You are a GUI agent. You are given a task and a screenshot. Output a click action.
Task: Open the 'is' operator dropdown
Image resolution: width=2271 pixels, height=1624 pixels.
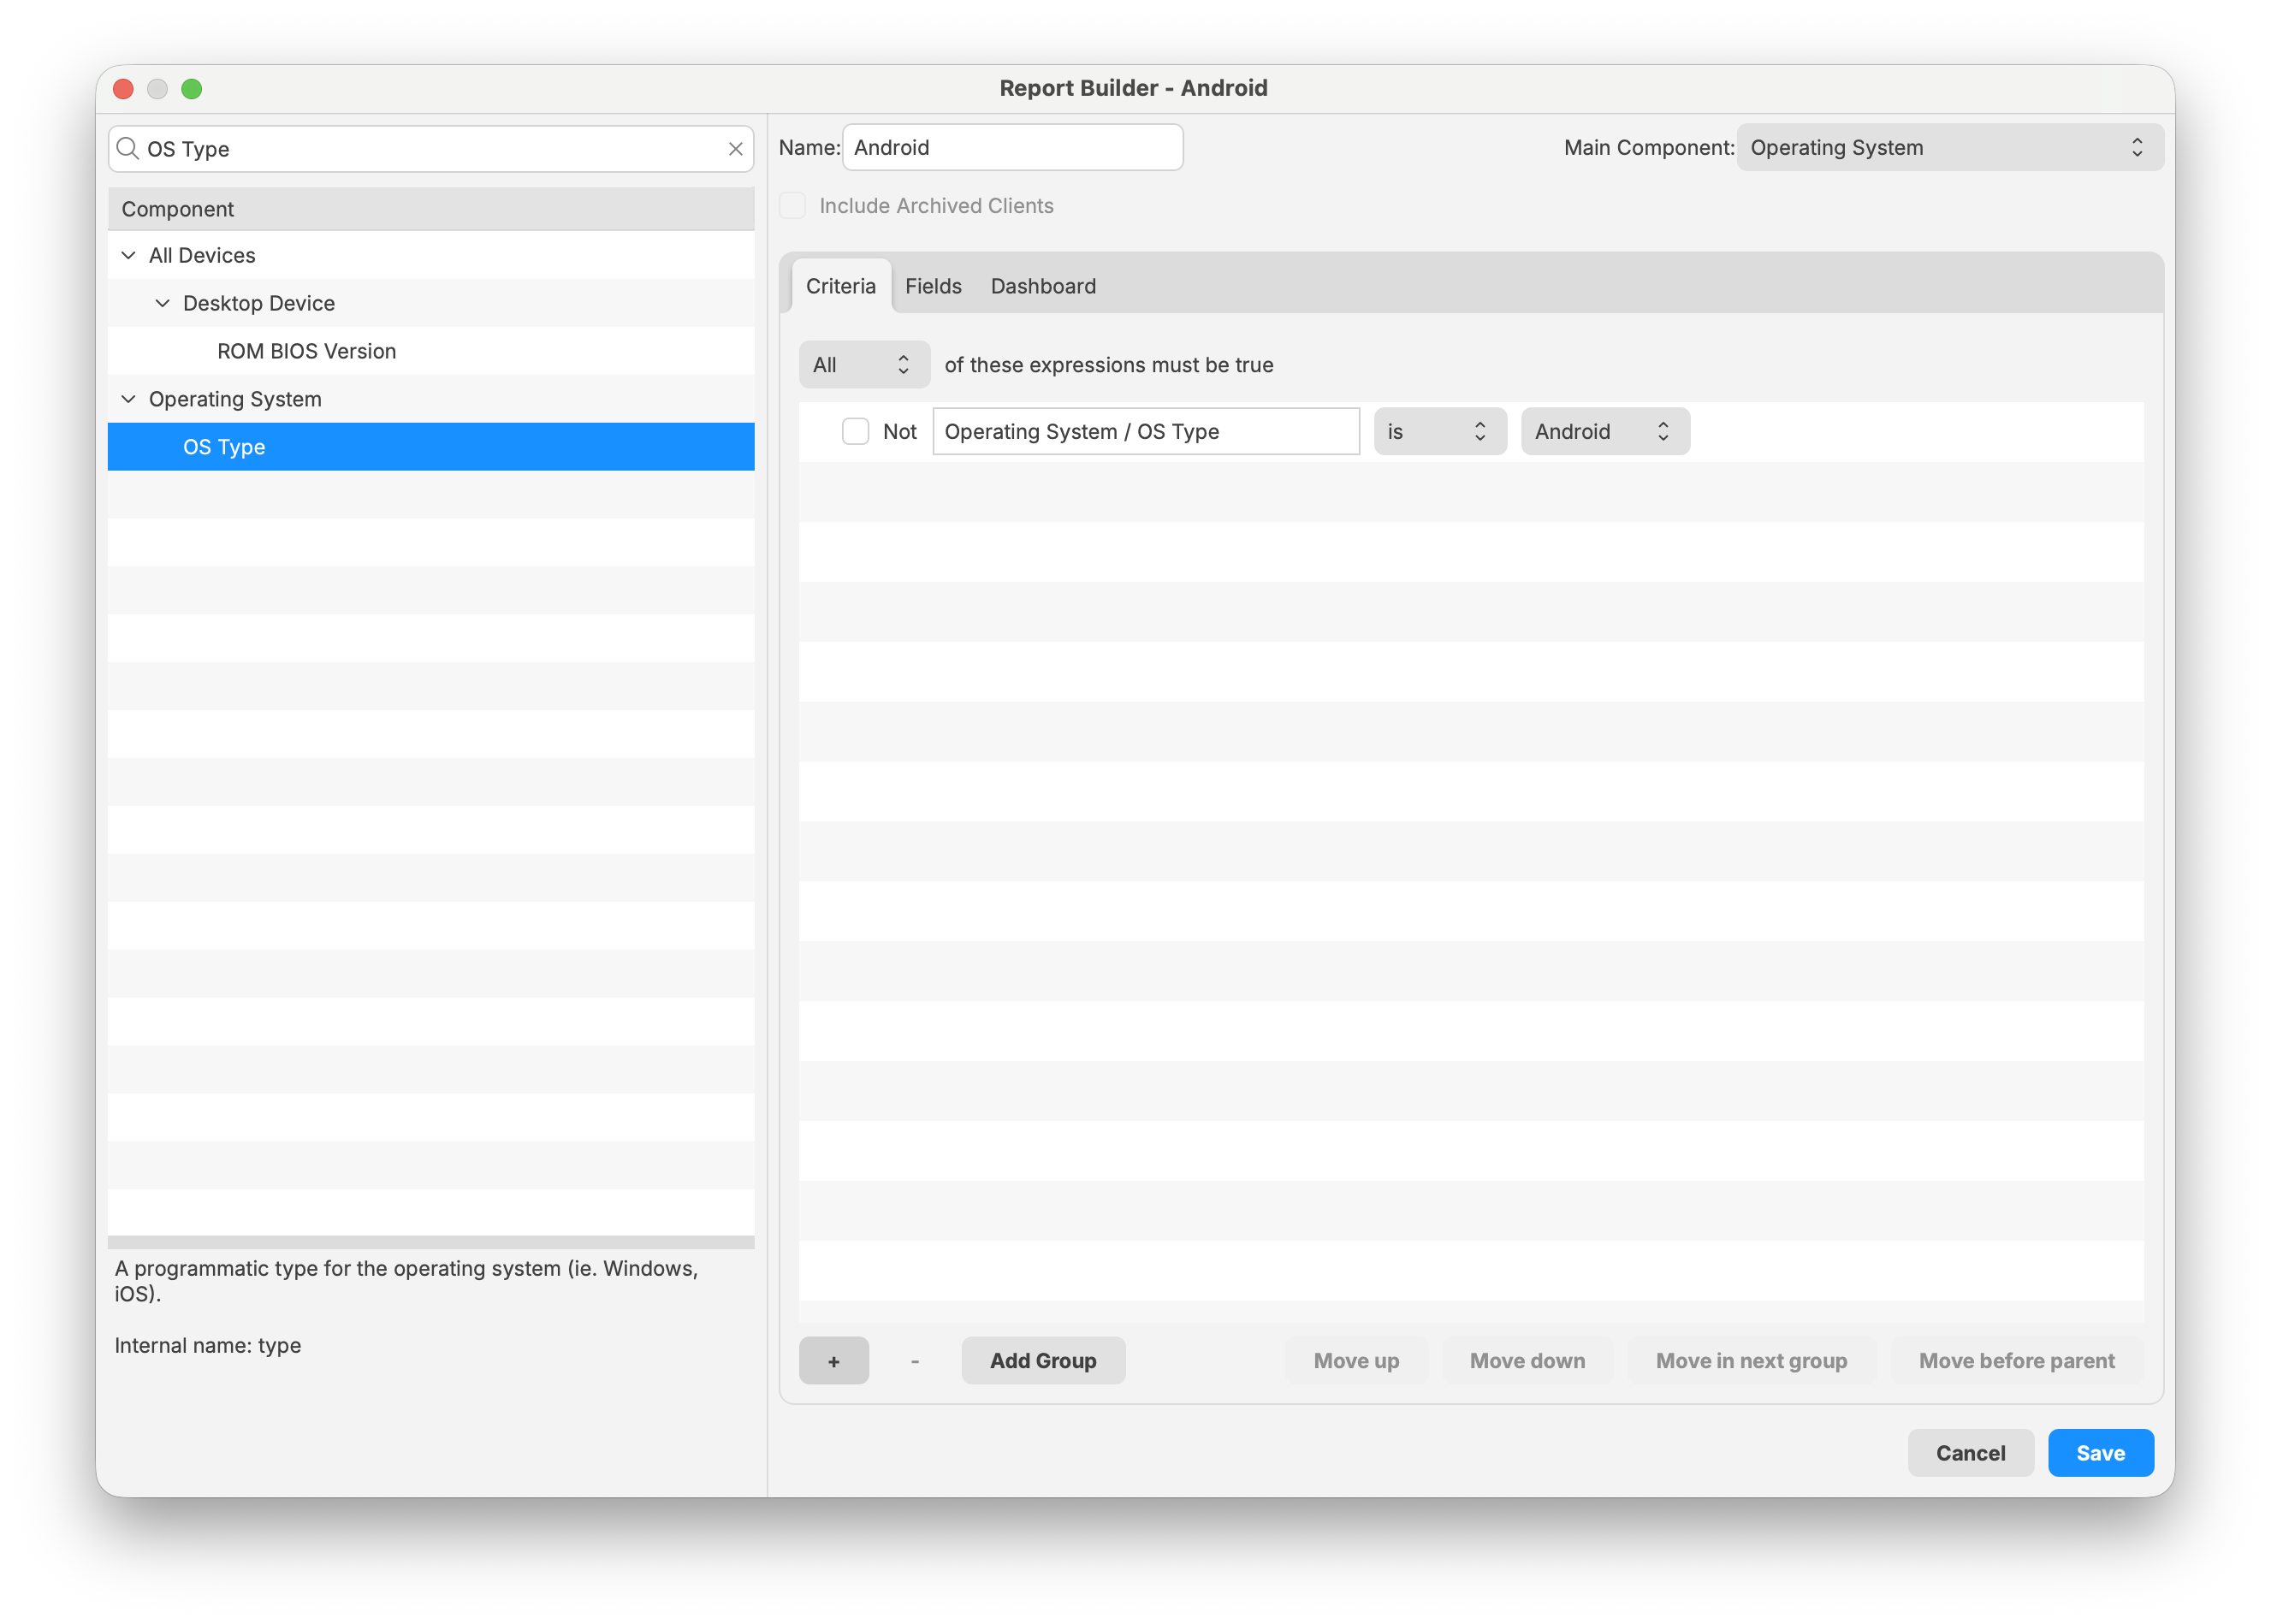(1439, 431)
